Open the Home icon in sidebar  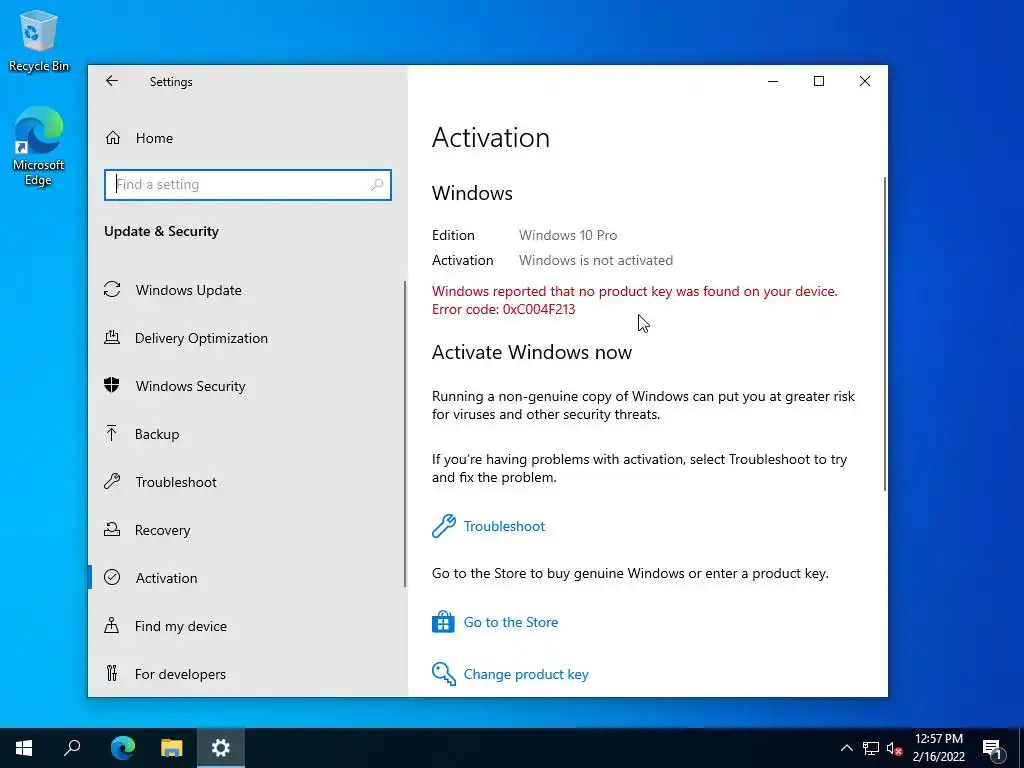113,138
